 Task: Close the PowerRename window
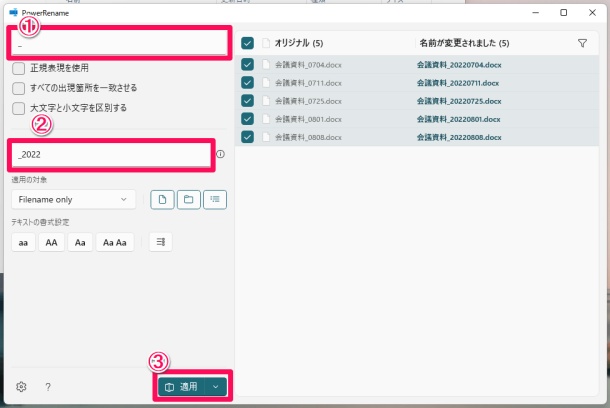click(x=592, y=12)
